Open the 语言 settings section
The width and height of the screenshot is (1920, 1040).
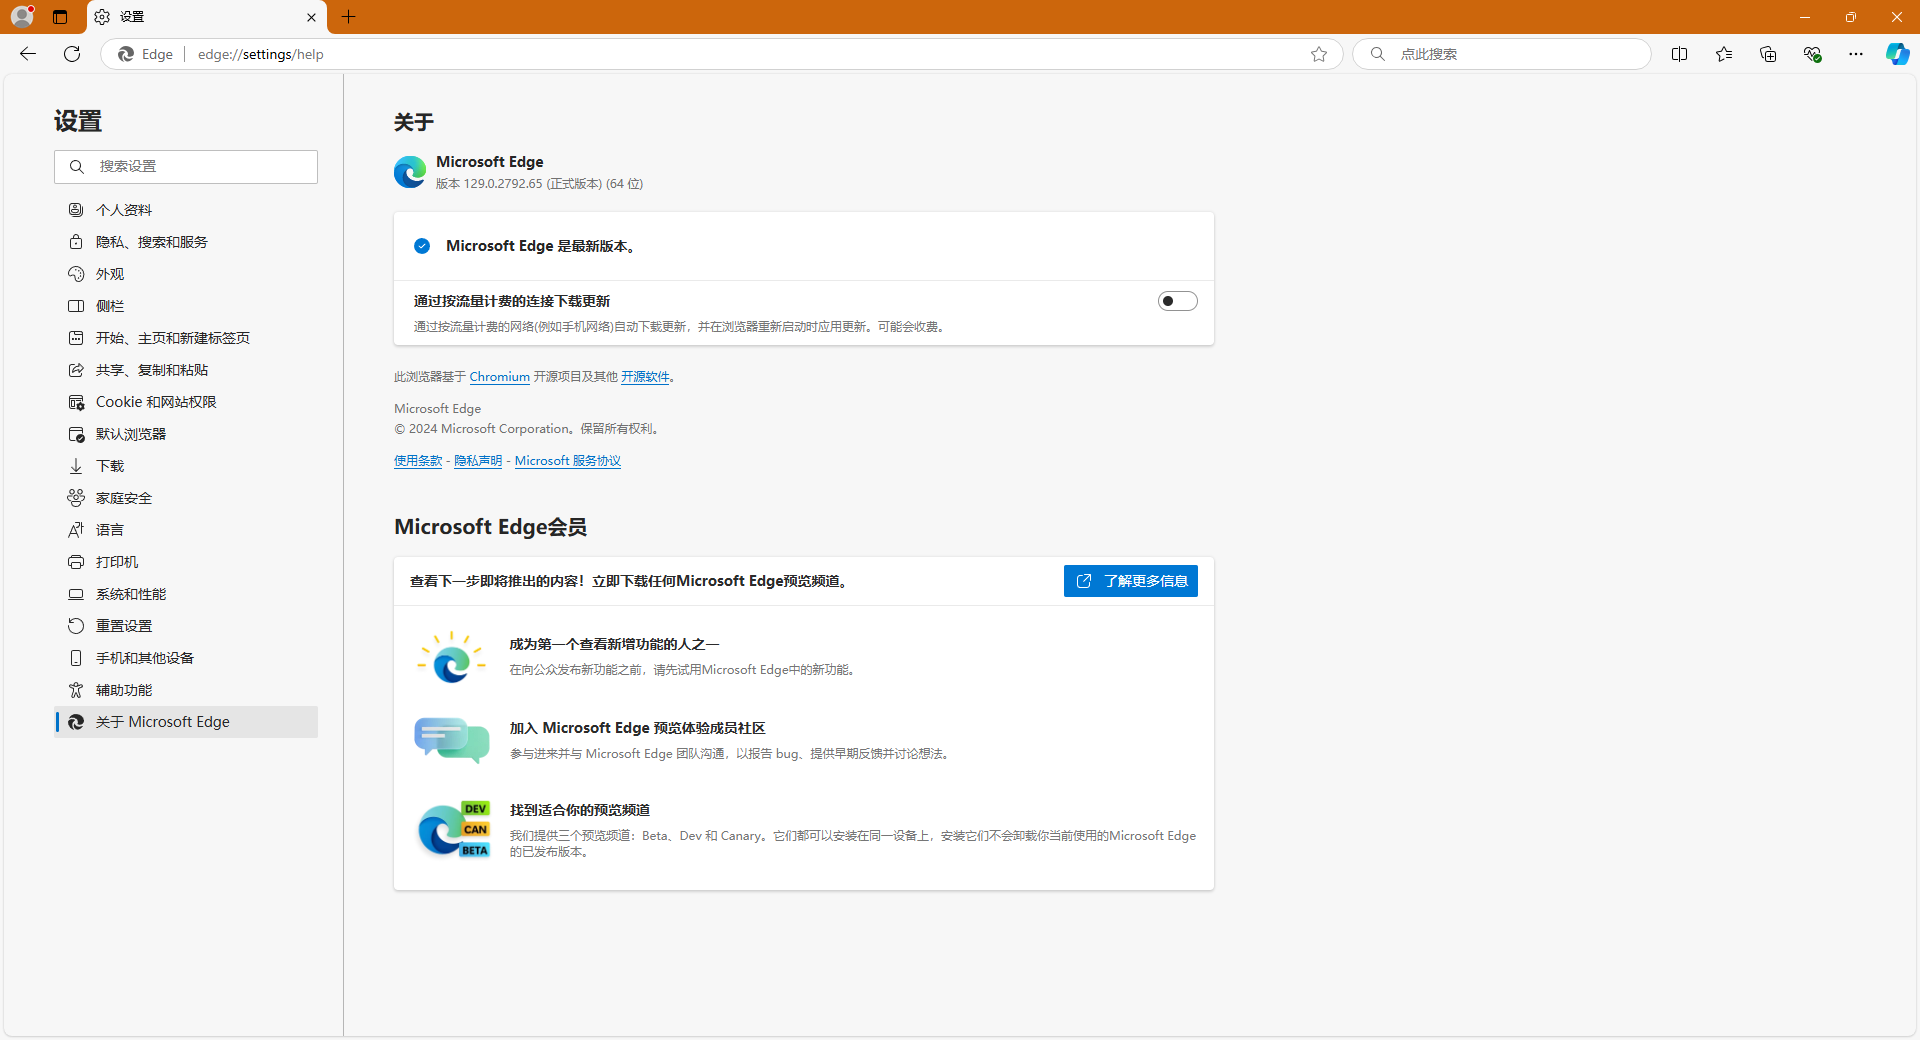(186, 530)
